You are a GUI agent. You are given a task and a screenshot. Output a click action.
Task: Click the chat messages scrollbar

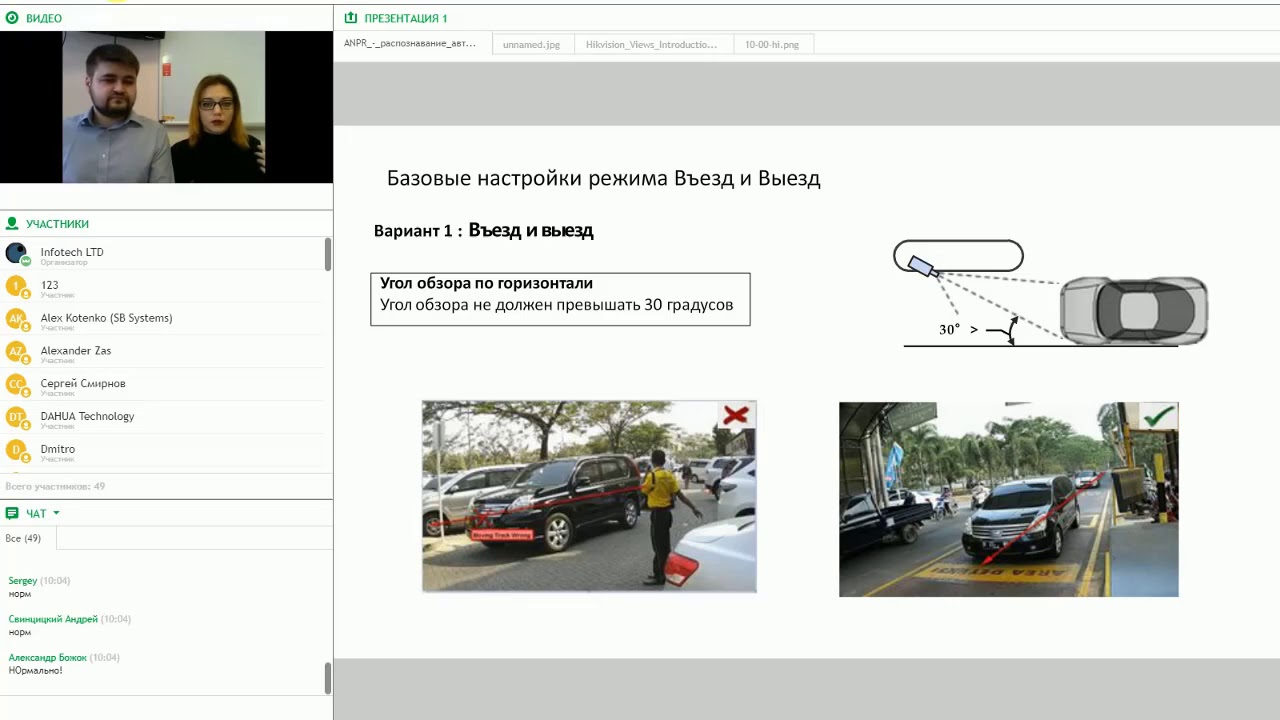328,679
